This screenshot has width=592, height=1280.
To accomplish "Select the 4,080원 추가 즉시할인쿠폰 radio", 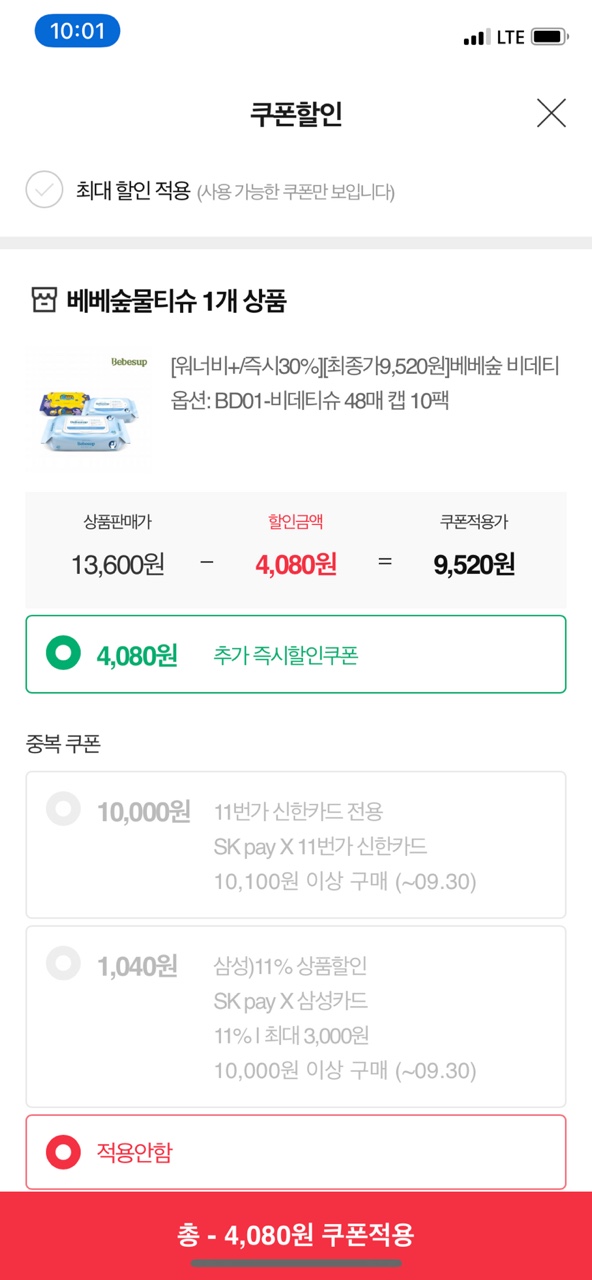I will point(63,655).
